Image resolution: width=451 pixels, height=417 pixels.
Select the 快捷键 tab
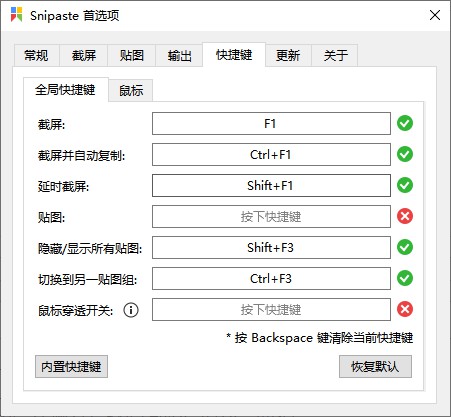click(234, 55)
